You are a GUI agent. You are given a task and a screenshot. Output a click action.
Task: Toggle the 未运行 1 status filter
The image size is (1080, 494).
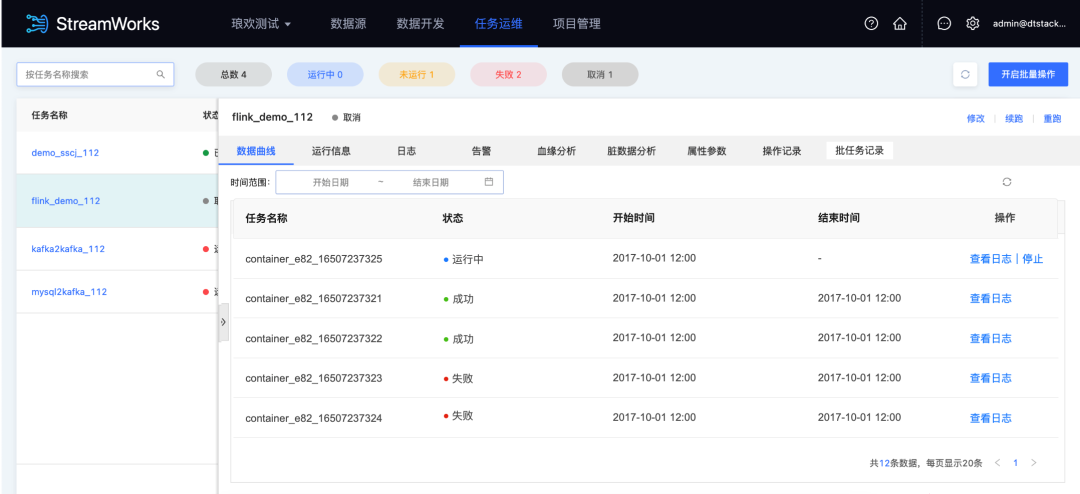(x=416, y=74)
